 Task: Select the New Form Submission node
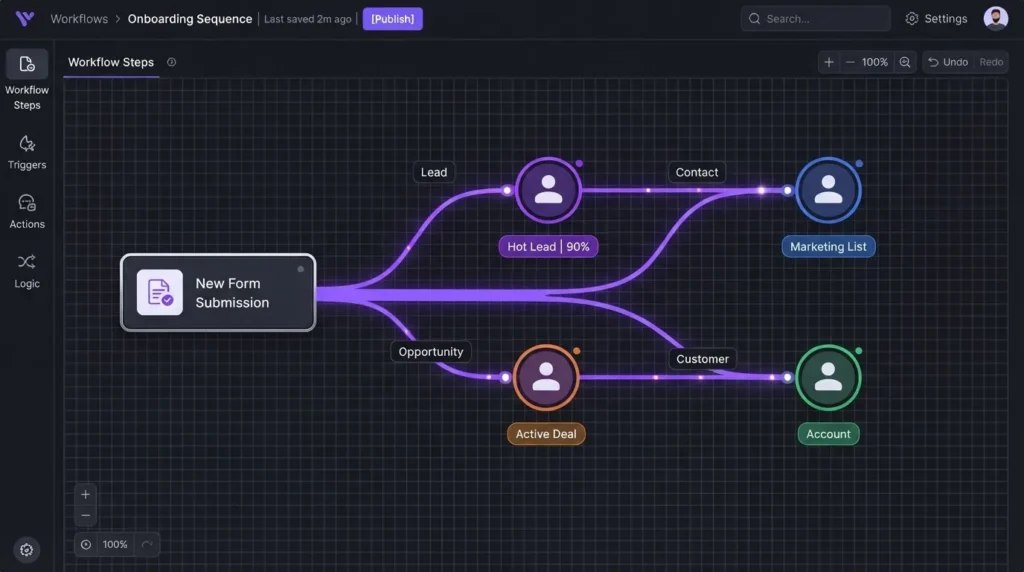pos(218,293)
